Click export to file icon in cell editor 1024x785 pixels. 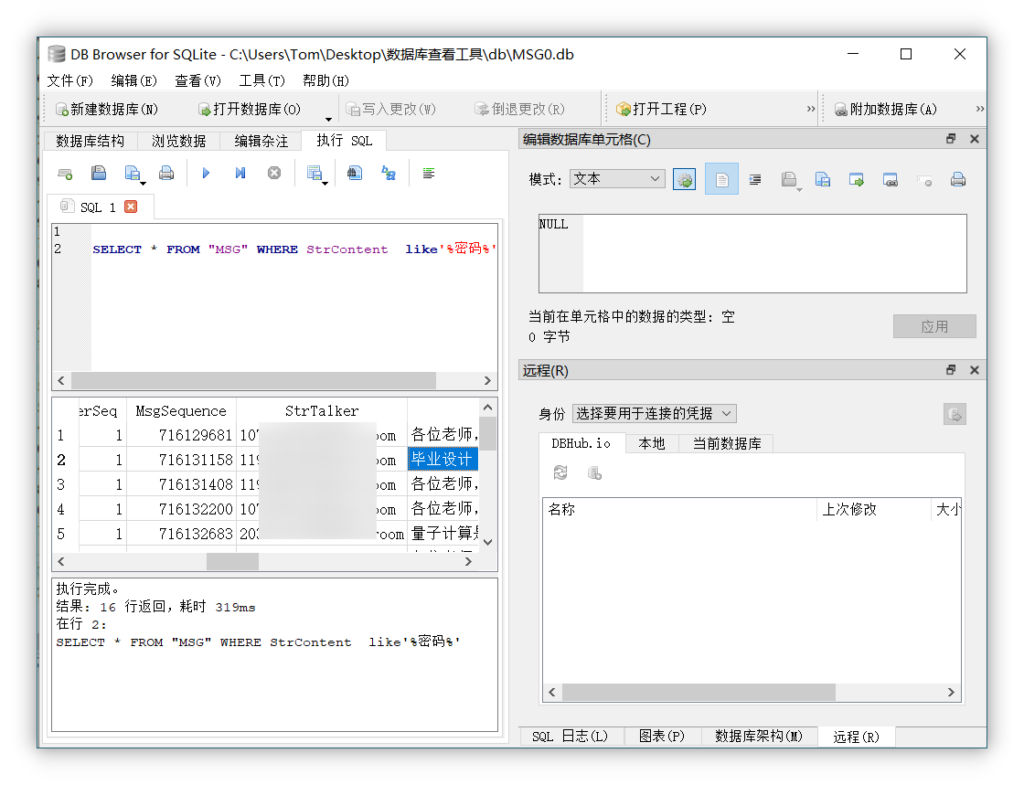tap(823, 180)
